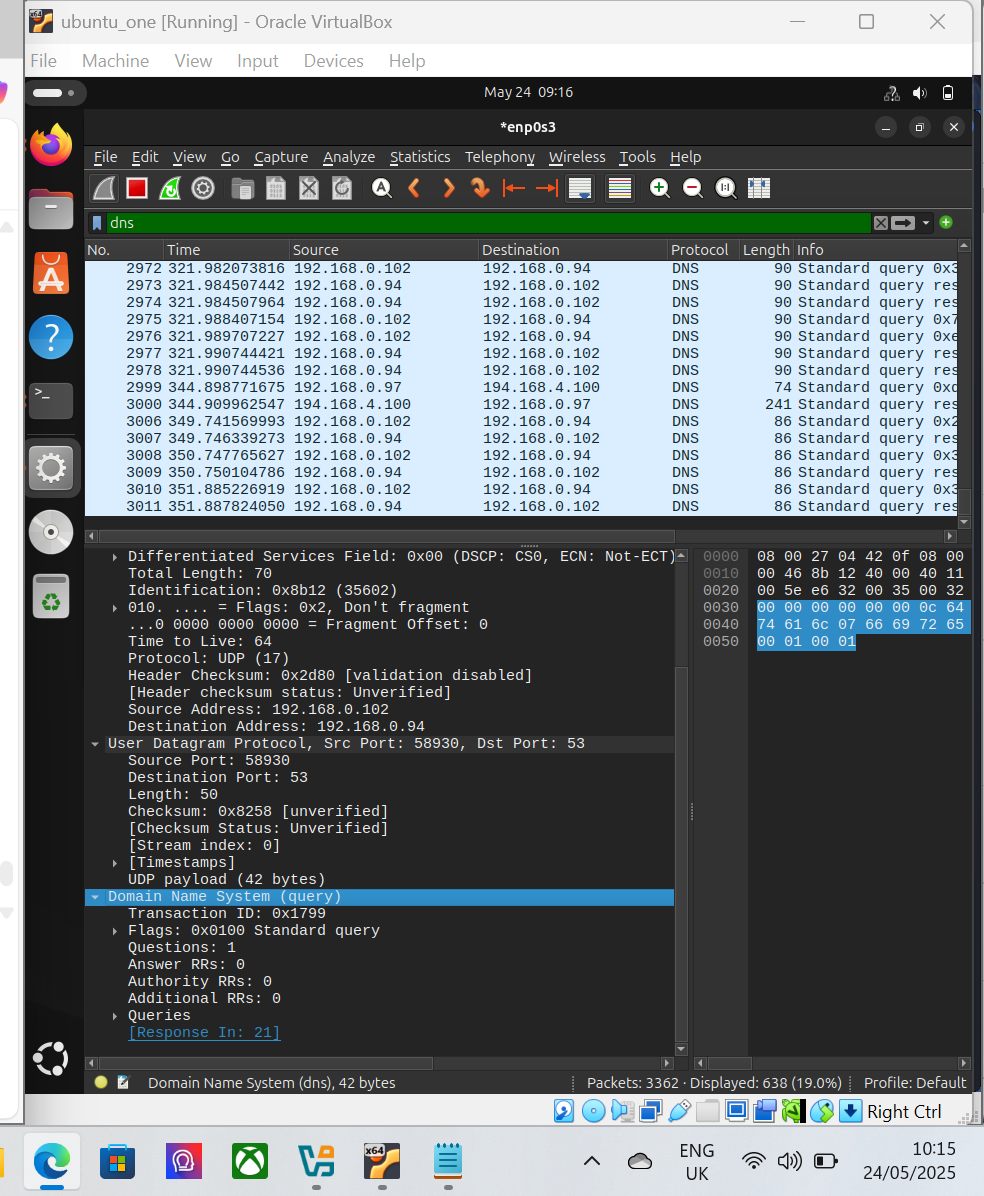
Task: Open the capture options gear
Action: 203,188
